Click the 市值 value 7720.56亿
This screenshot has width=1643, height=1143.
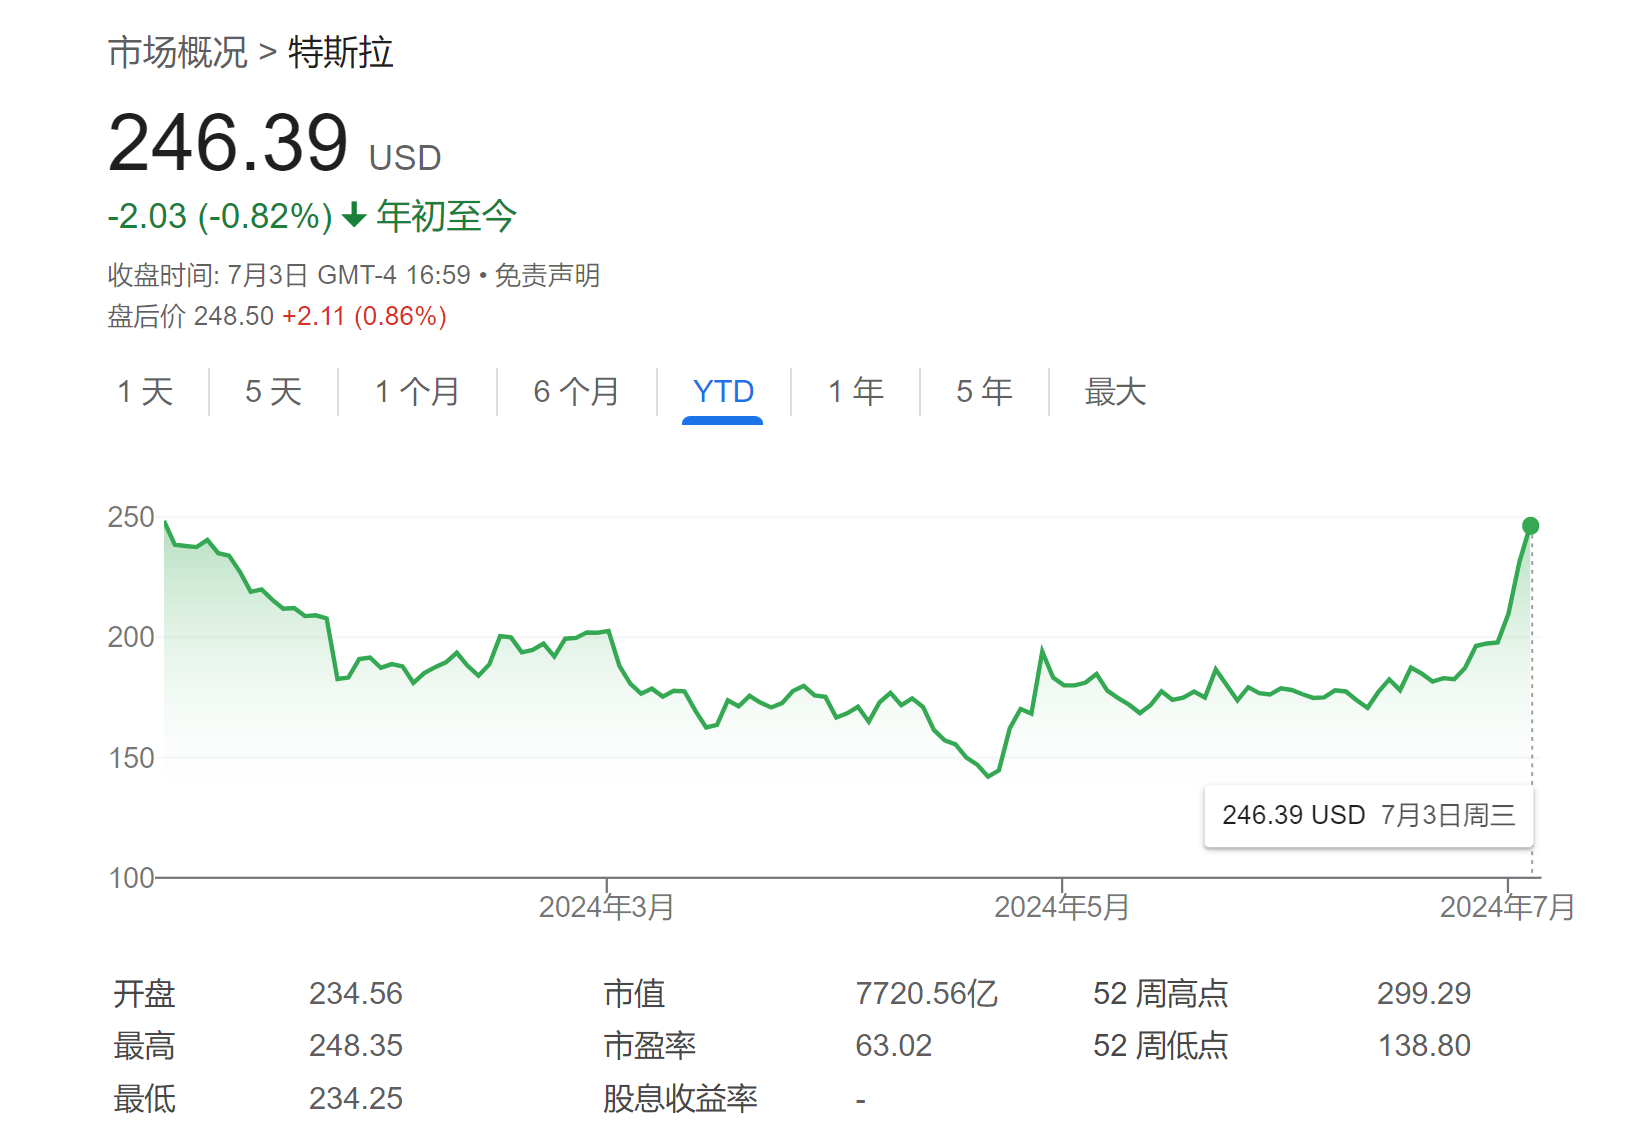[926, 993]
